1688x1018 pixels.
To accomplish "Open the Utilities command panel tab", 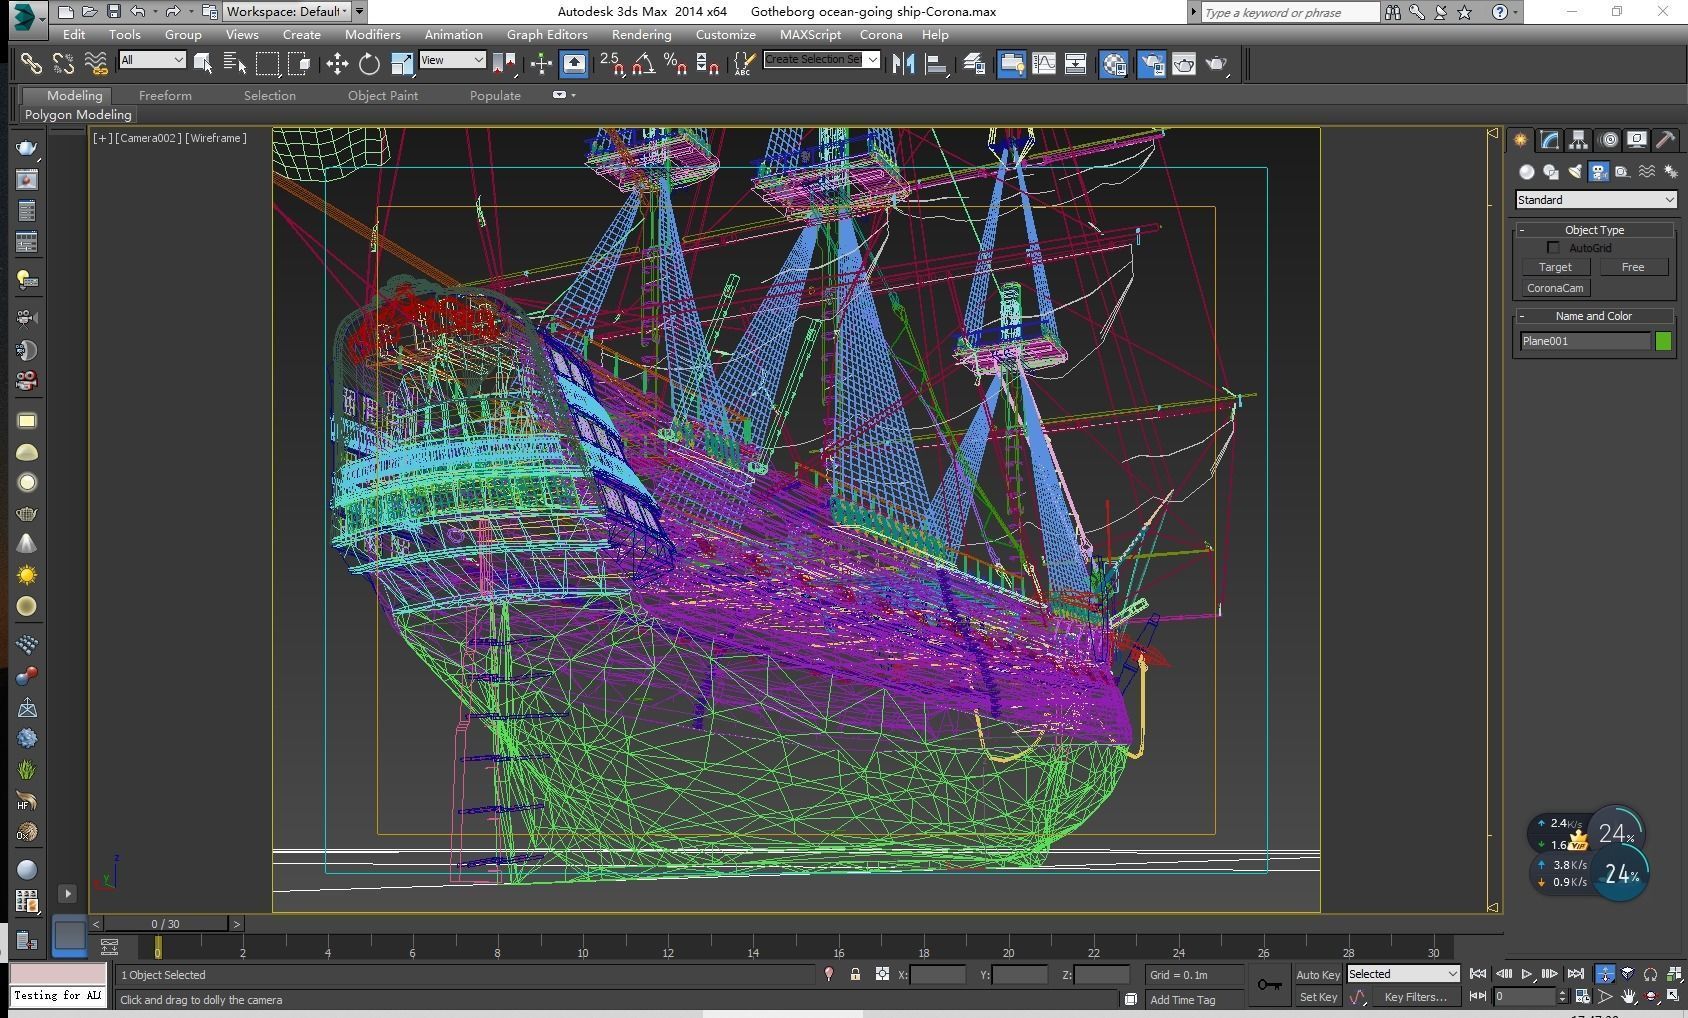I will point(1665,140).
